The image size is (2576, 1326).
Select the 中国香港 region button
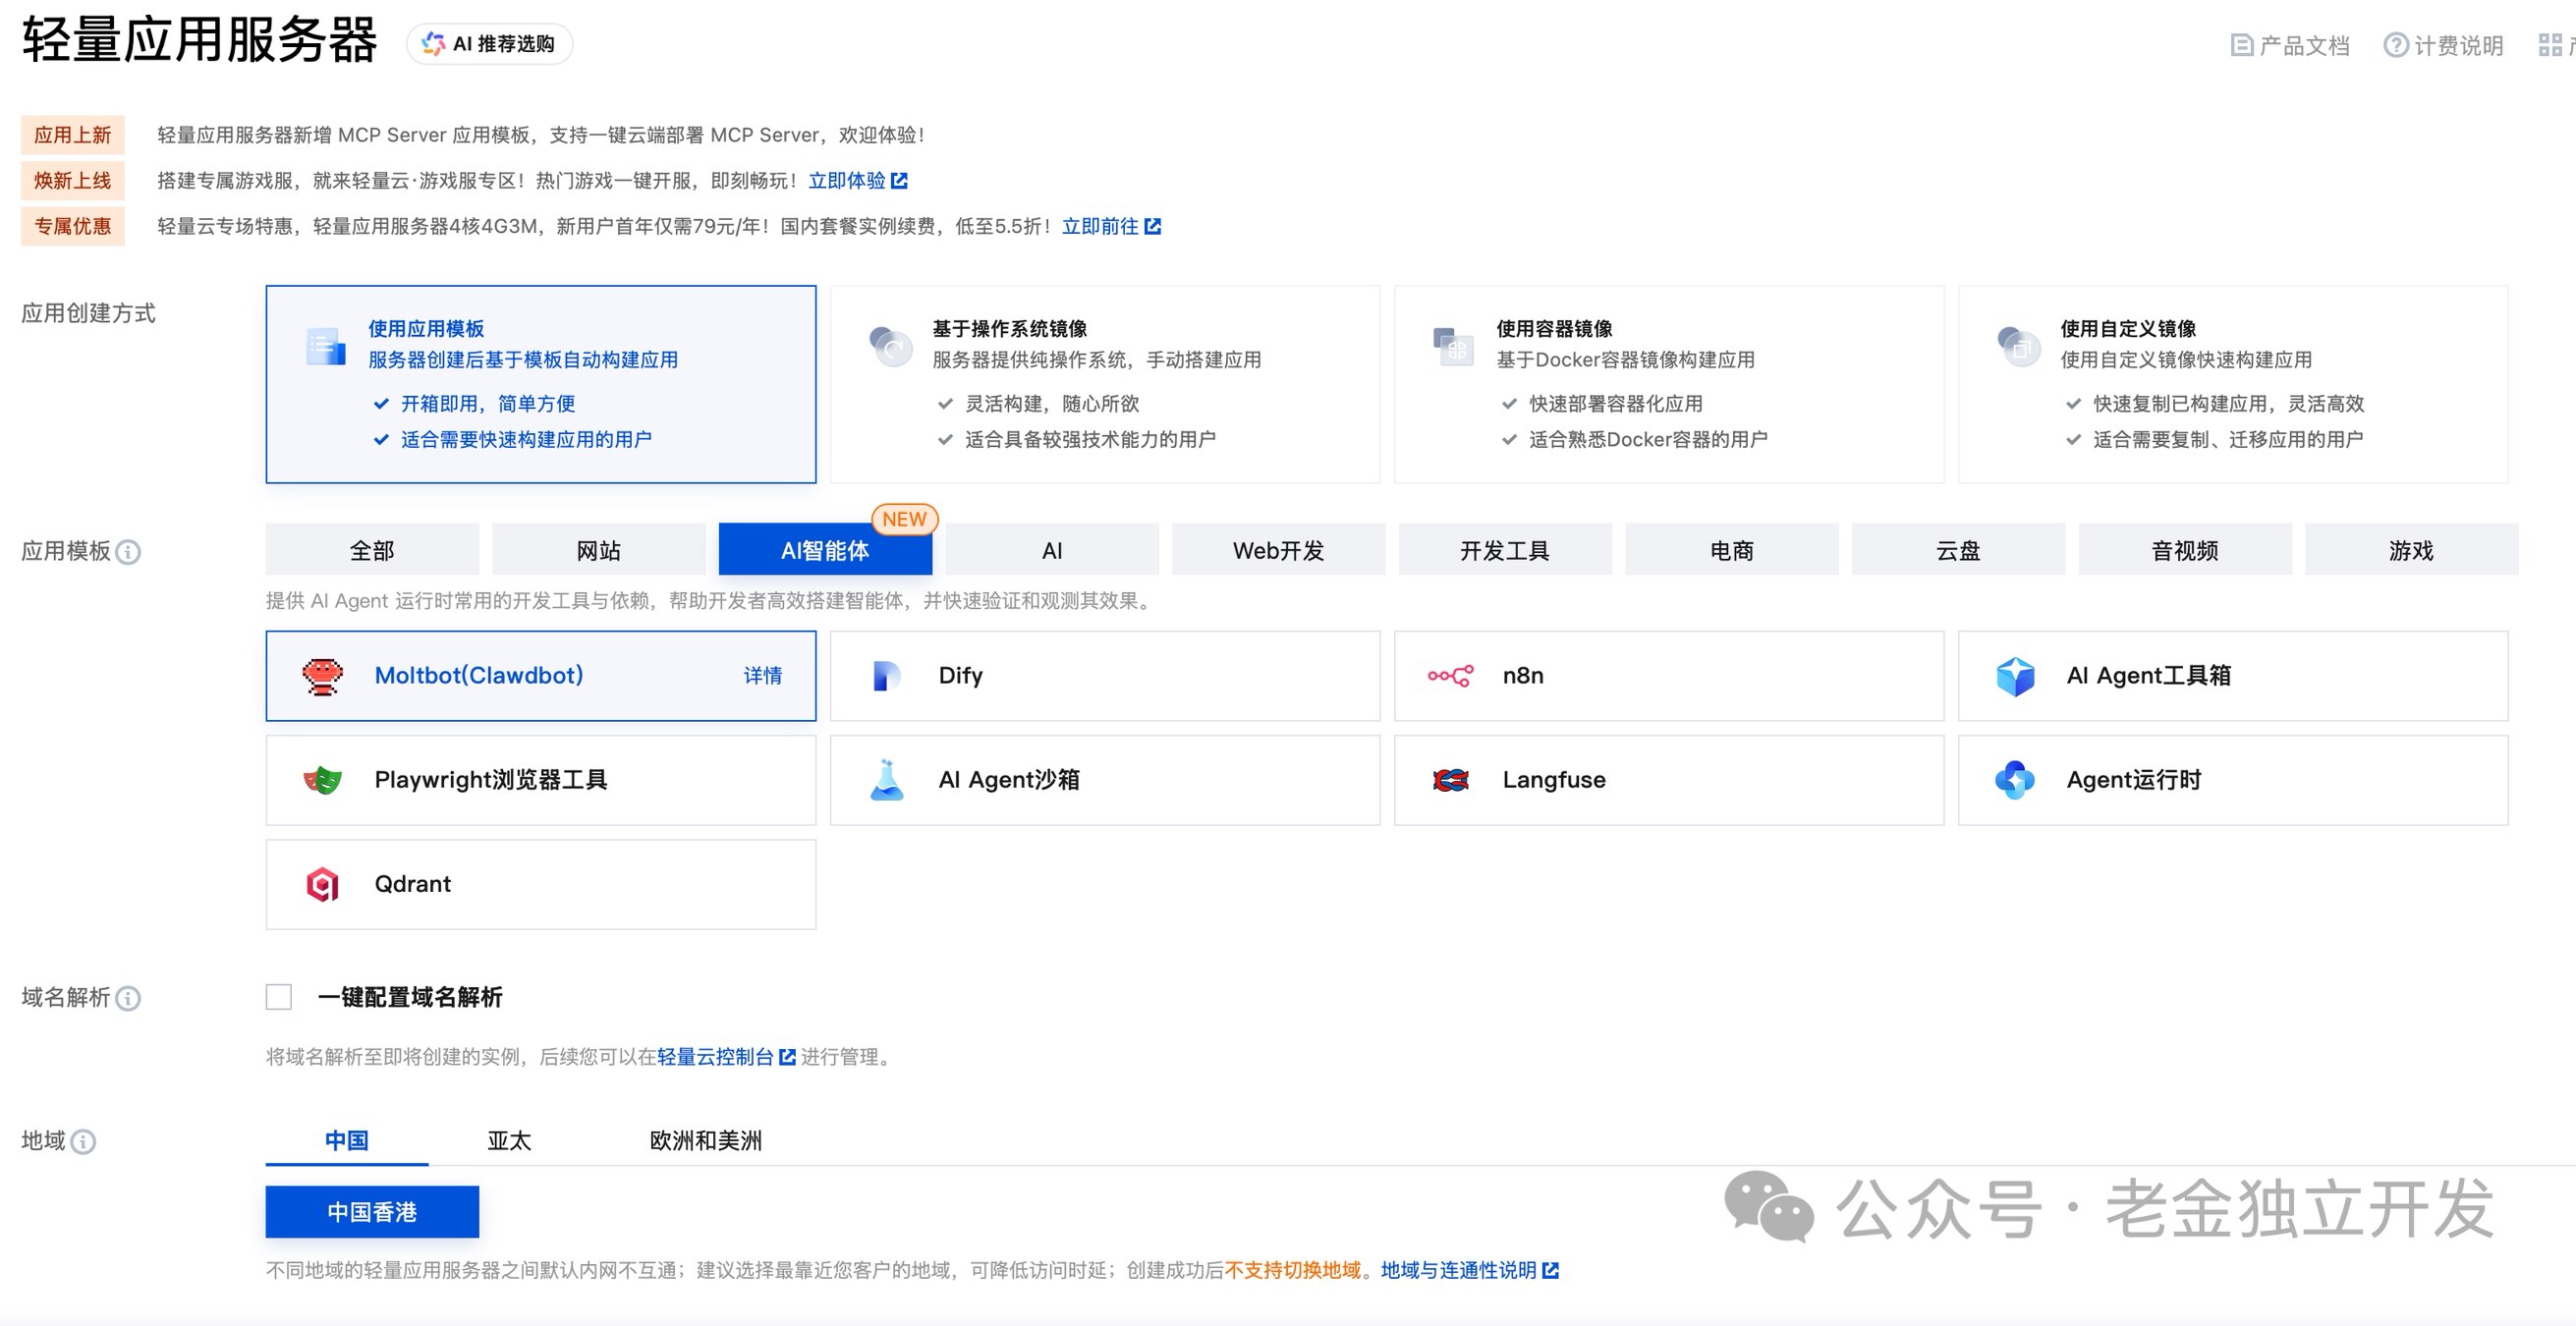[372, 1212]
